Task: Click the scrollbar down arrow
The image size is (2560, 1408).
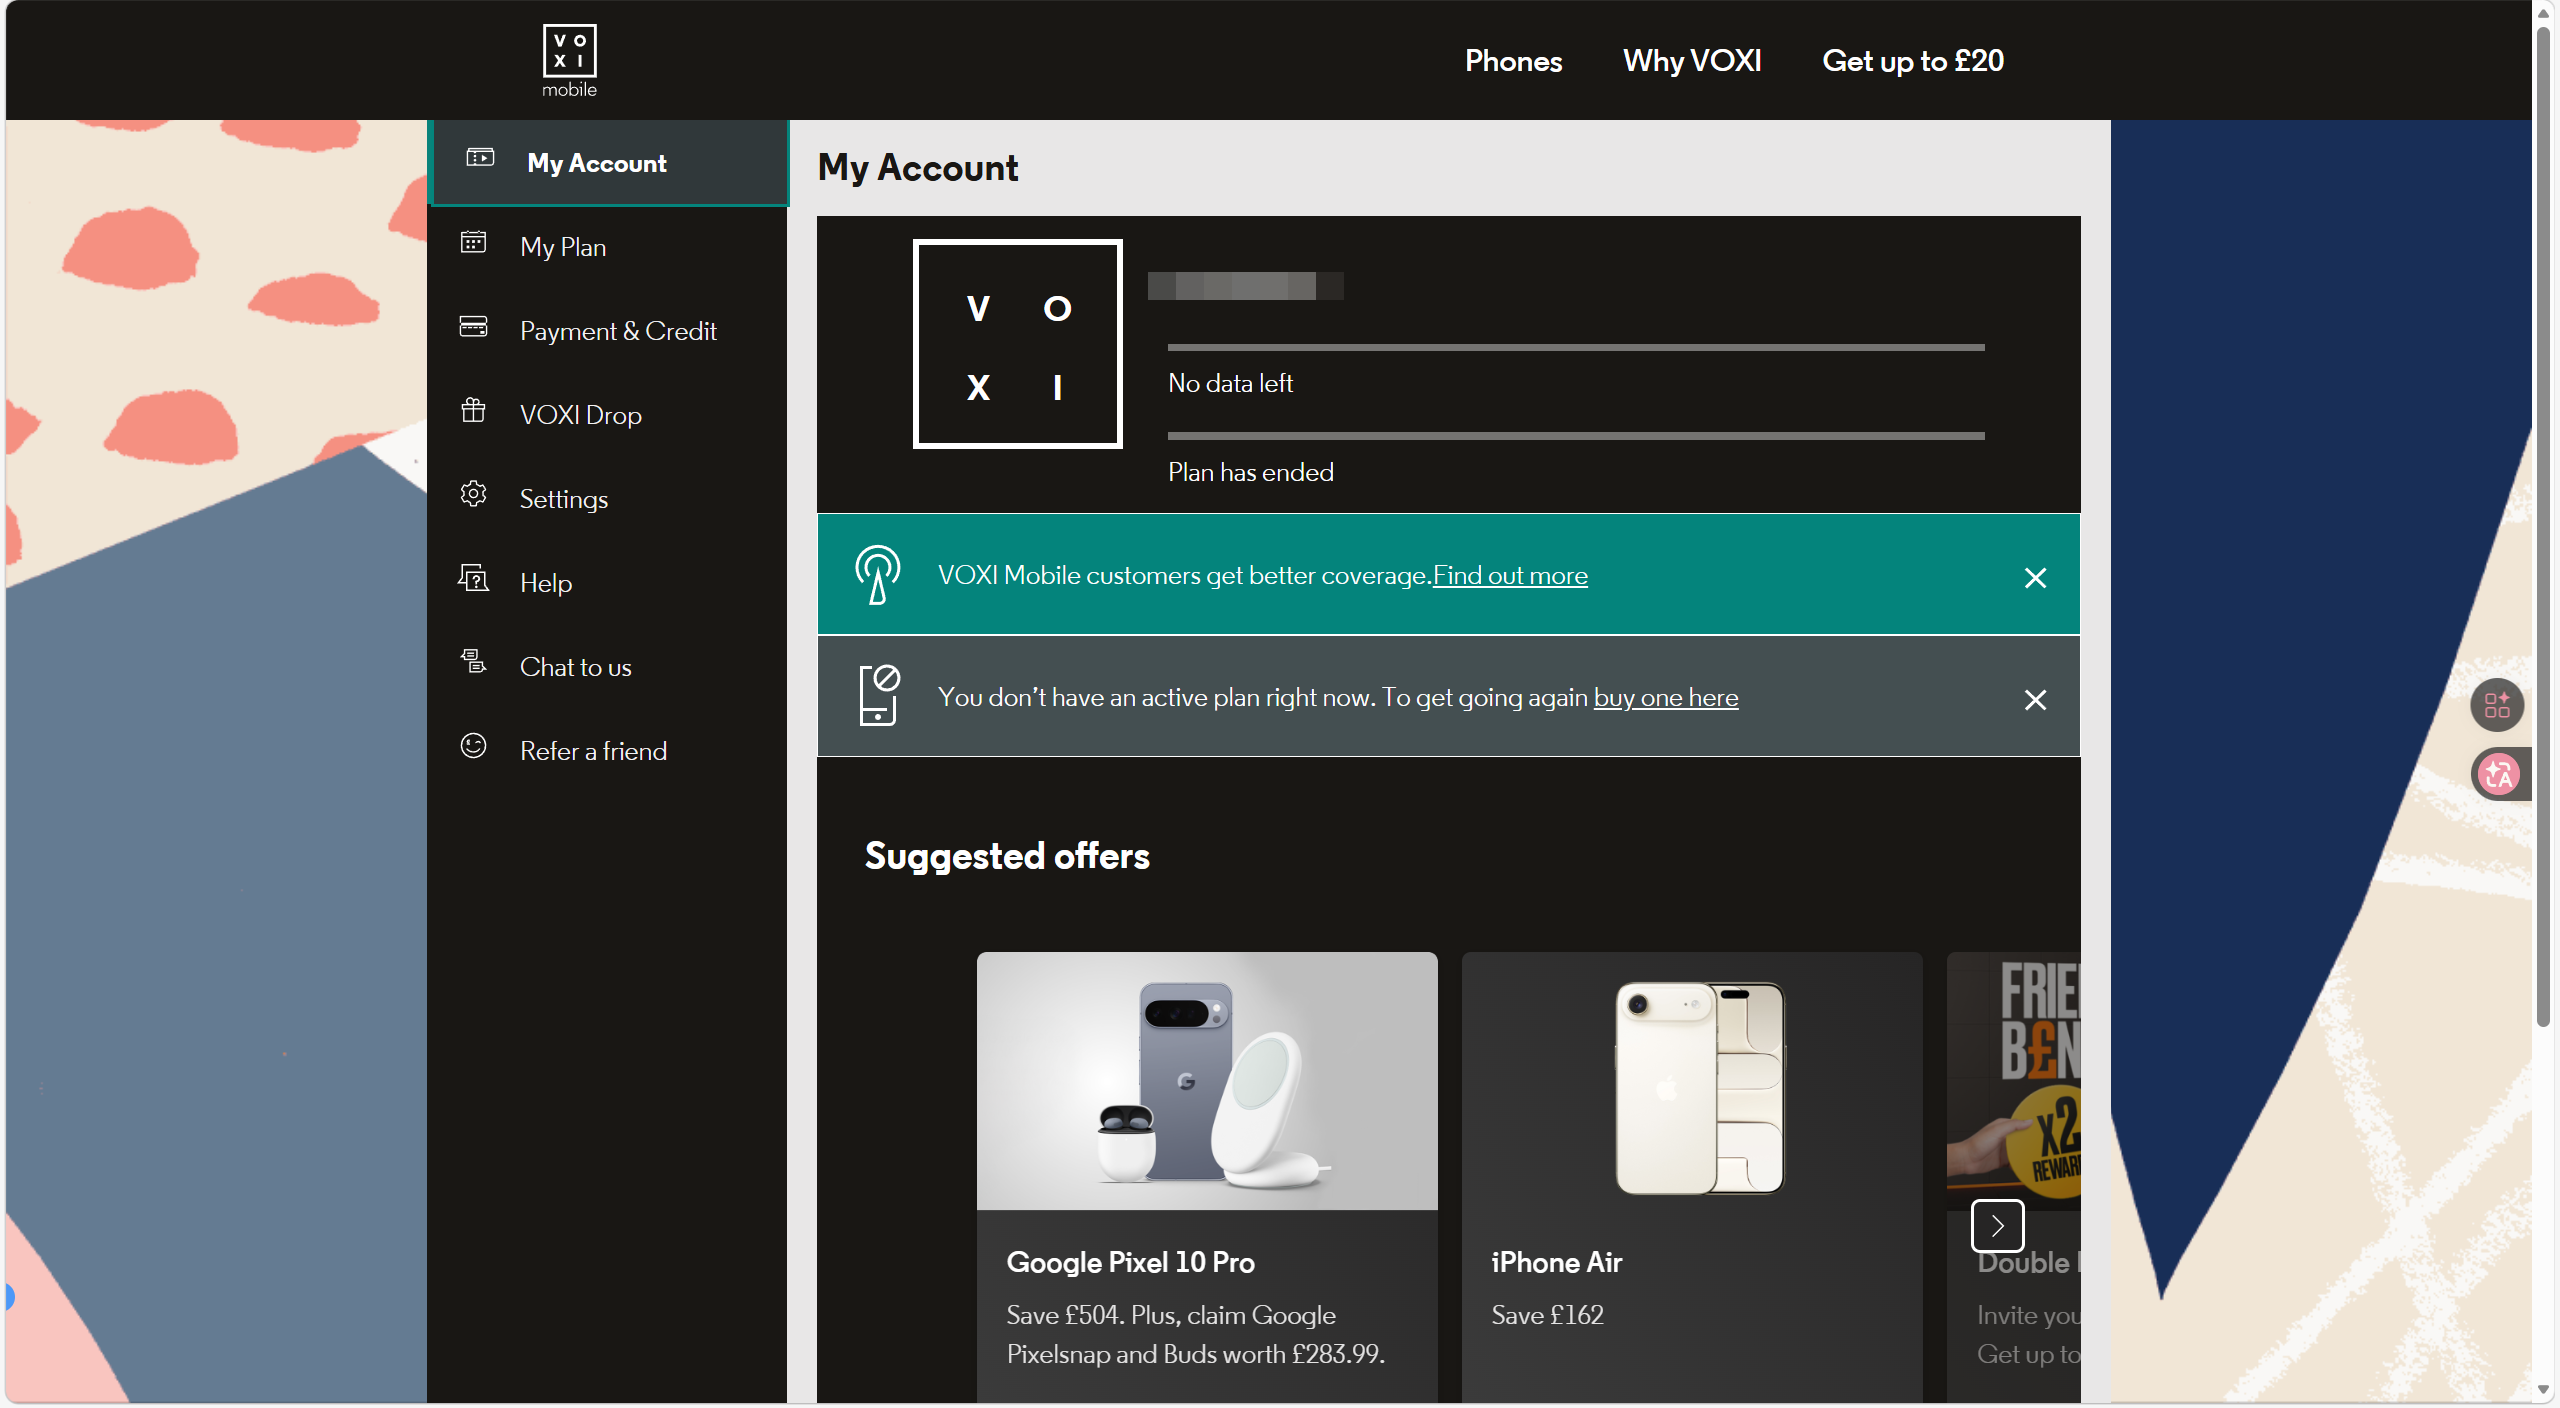Action: [2544, 1390]
